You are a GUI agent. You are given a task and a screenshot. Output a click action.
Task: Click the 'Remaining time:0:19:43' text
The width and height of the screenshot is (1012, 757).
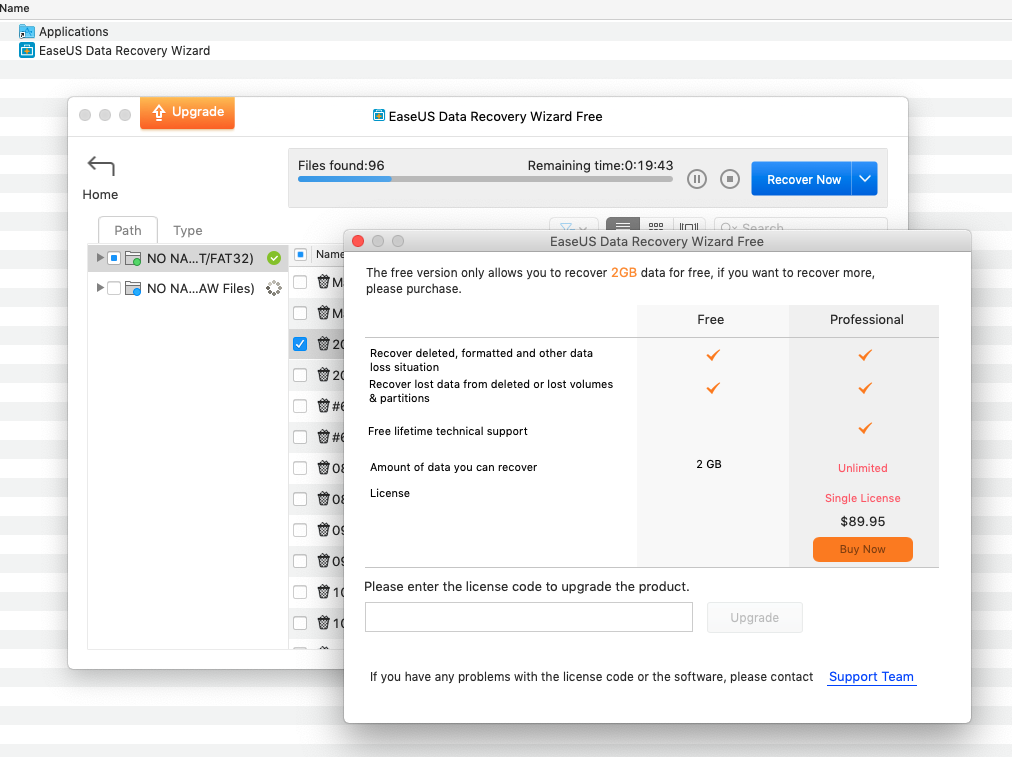[600, 165]
